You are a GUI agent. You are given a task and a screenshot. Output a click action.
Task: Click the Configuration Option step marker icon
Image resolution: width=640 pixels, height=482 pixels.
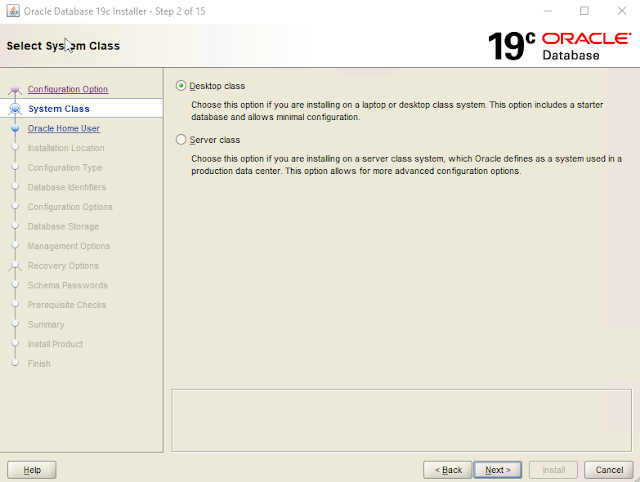(15, 89)
